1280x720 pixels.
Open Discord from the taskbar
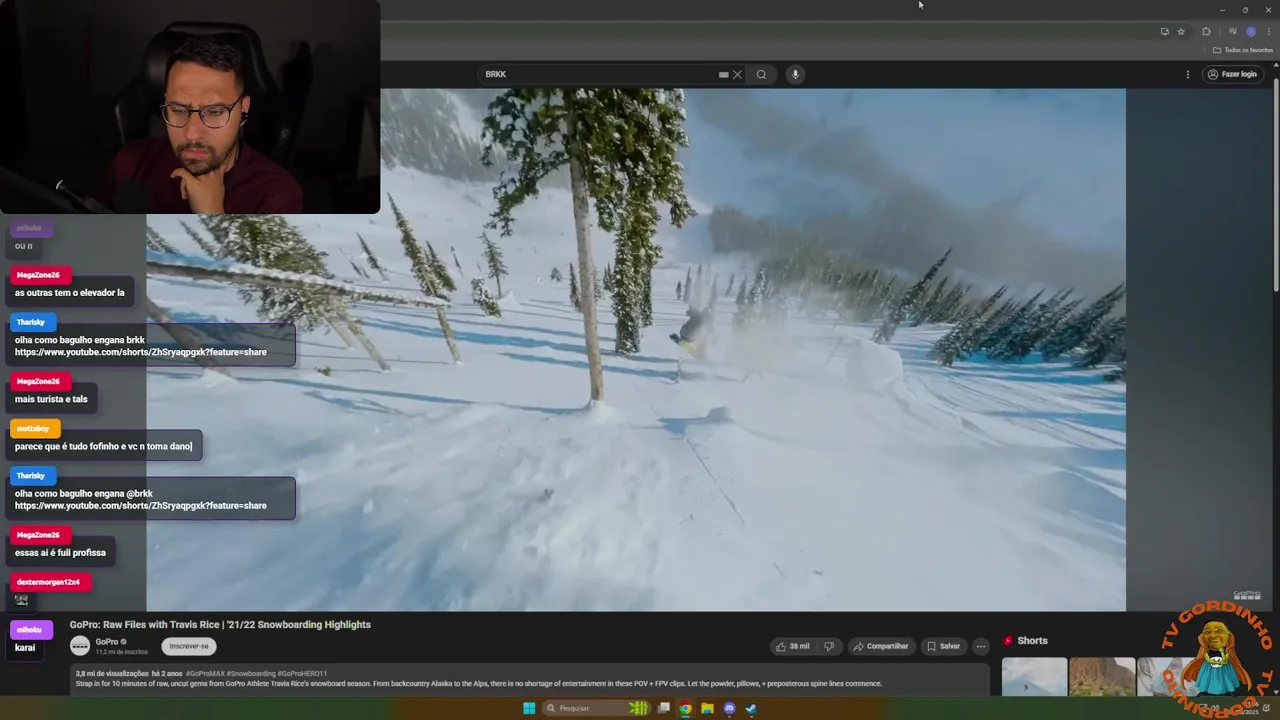[729, 708]
